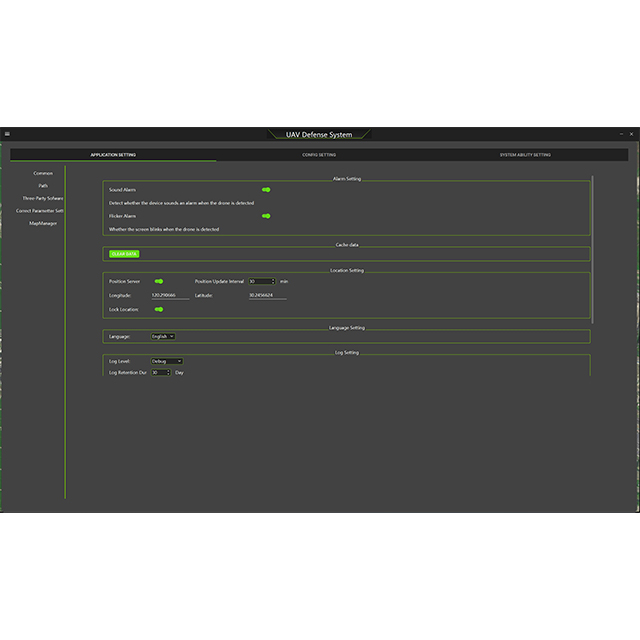Toggle the Lock Location switch
Screen dimensions: 640x640
pyautogui.click(x=159, y=309)
